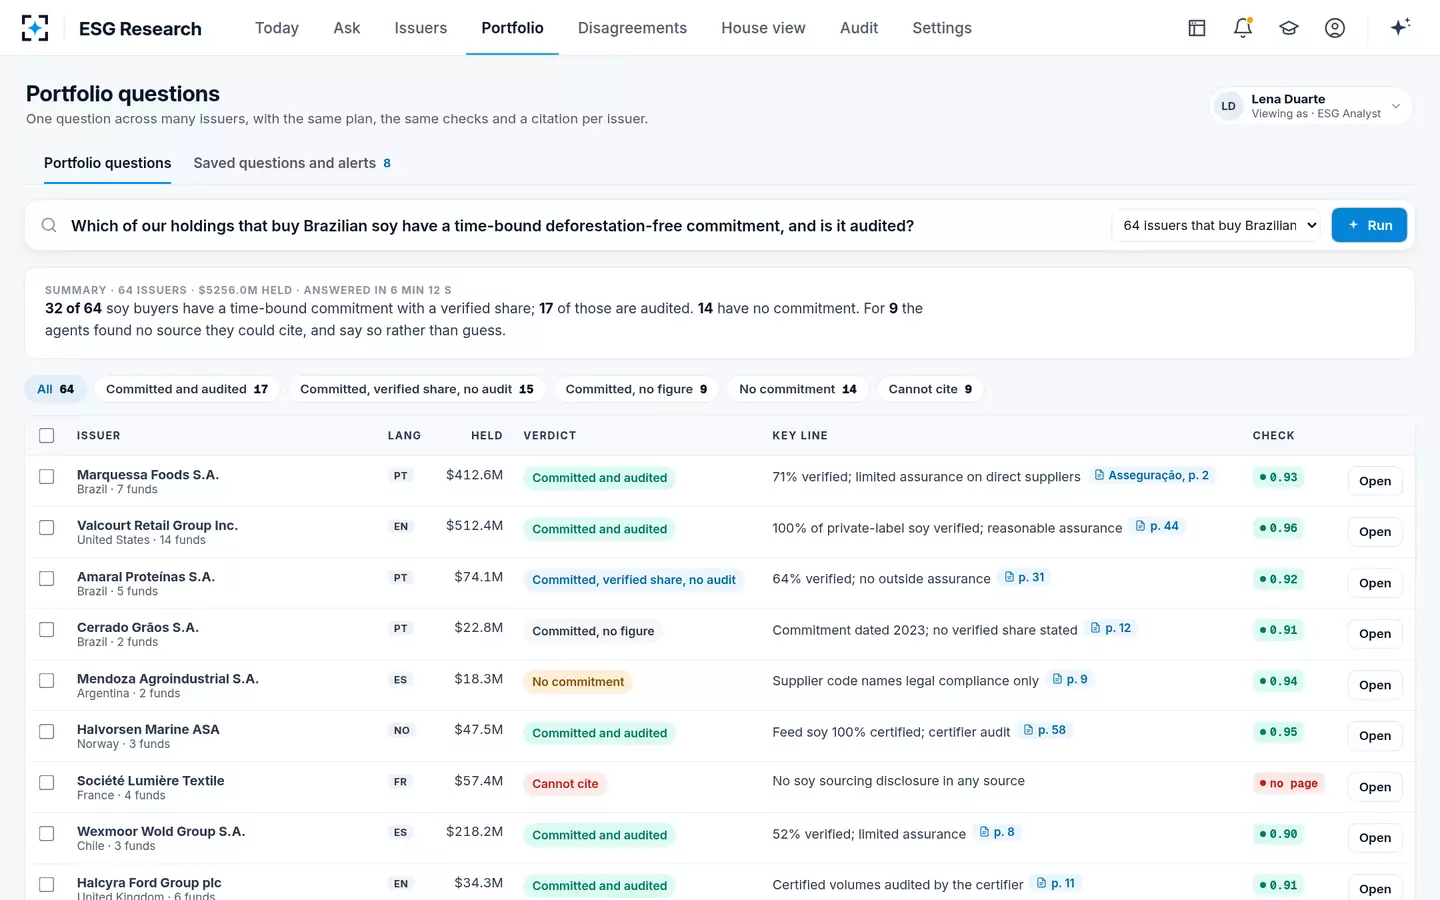Viewport: 1440px width, 900px height.
Task: Switch to the Disagreements nav tab
Action: (632, 28)
